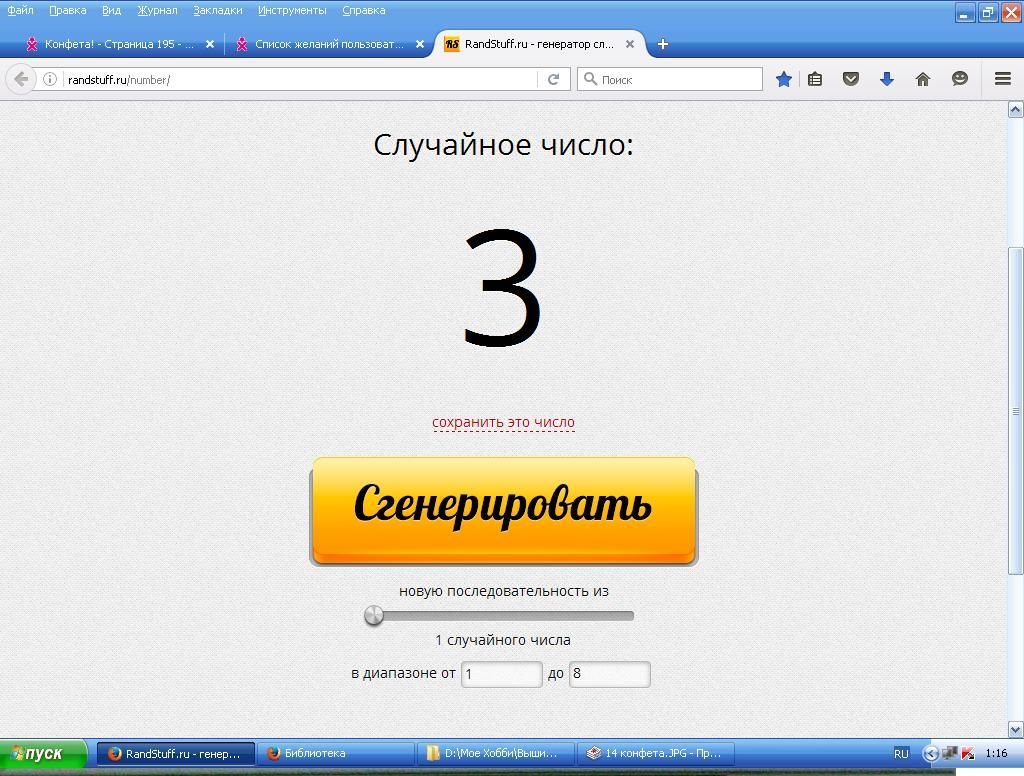
Task: Open the Firefox hamburger menu
Action: click(x=1002, y=79)
